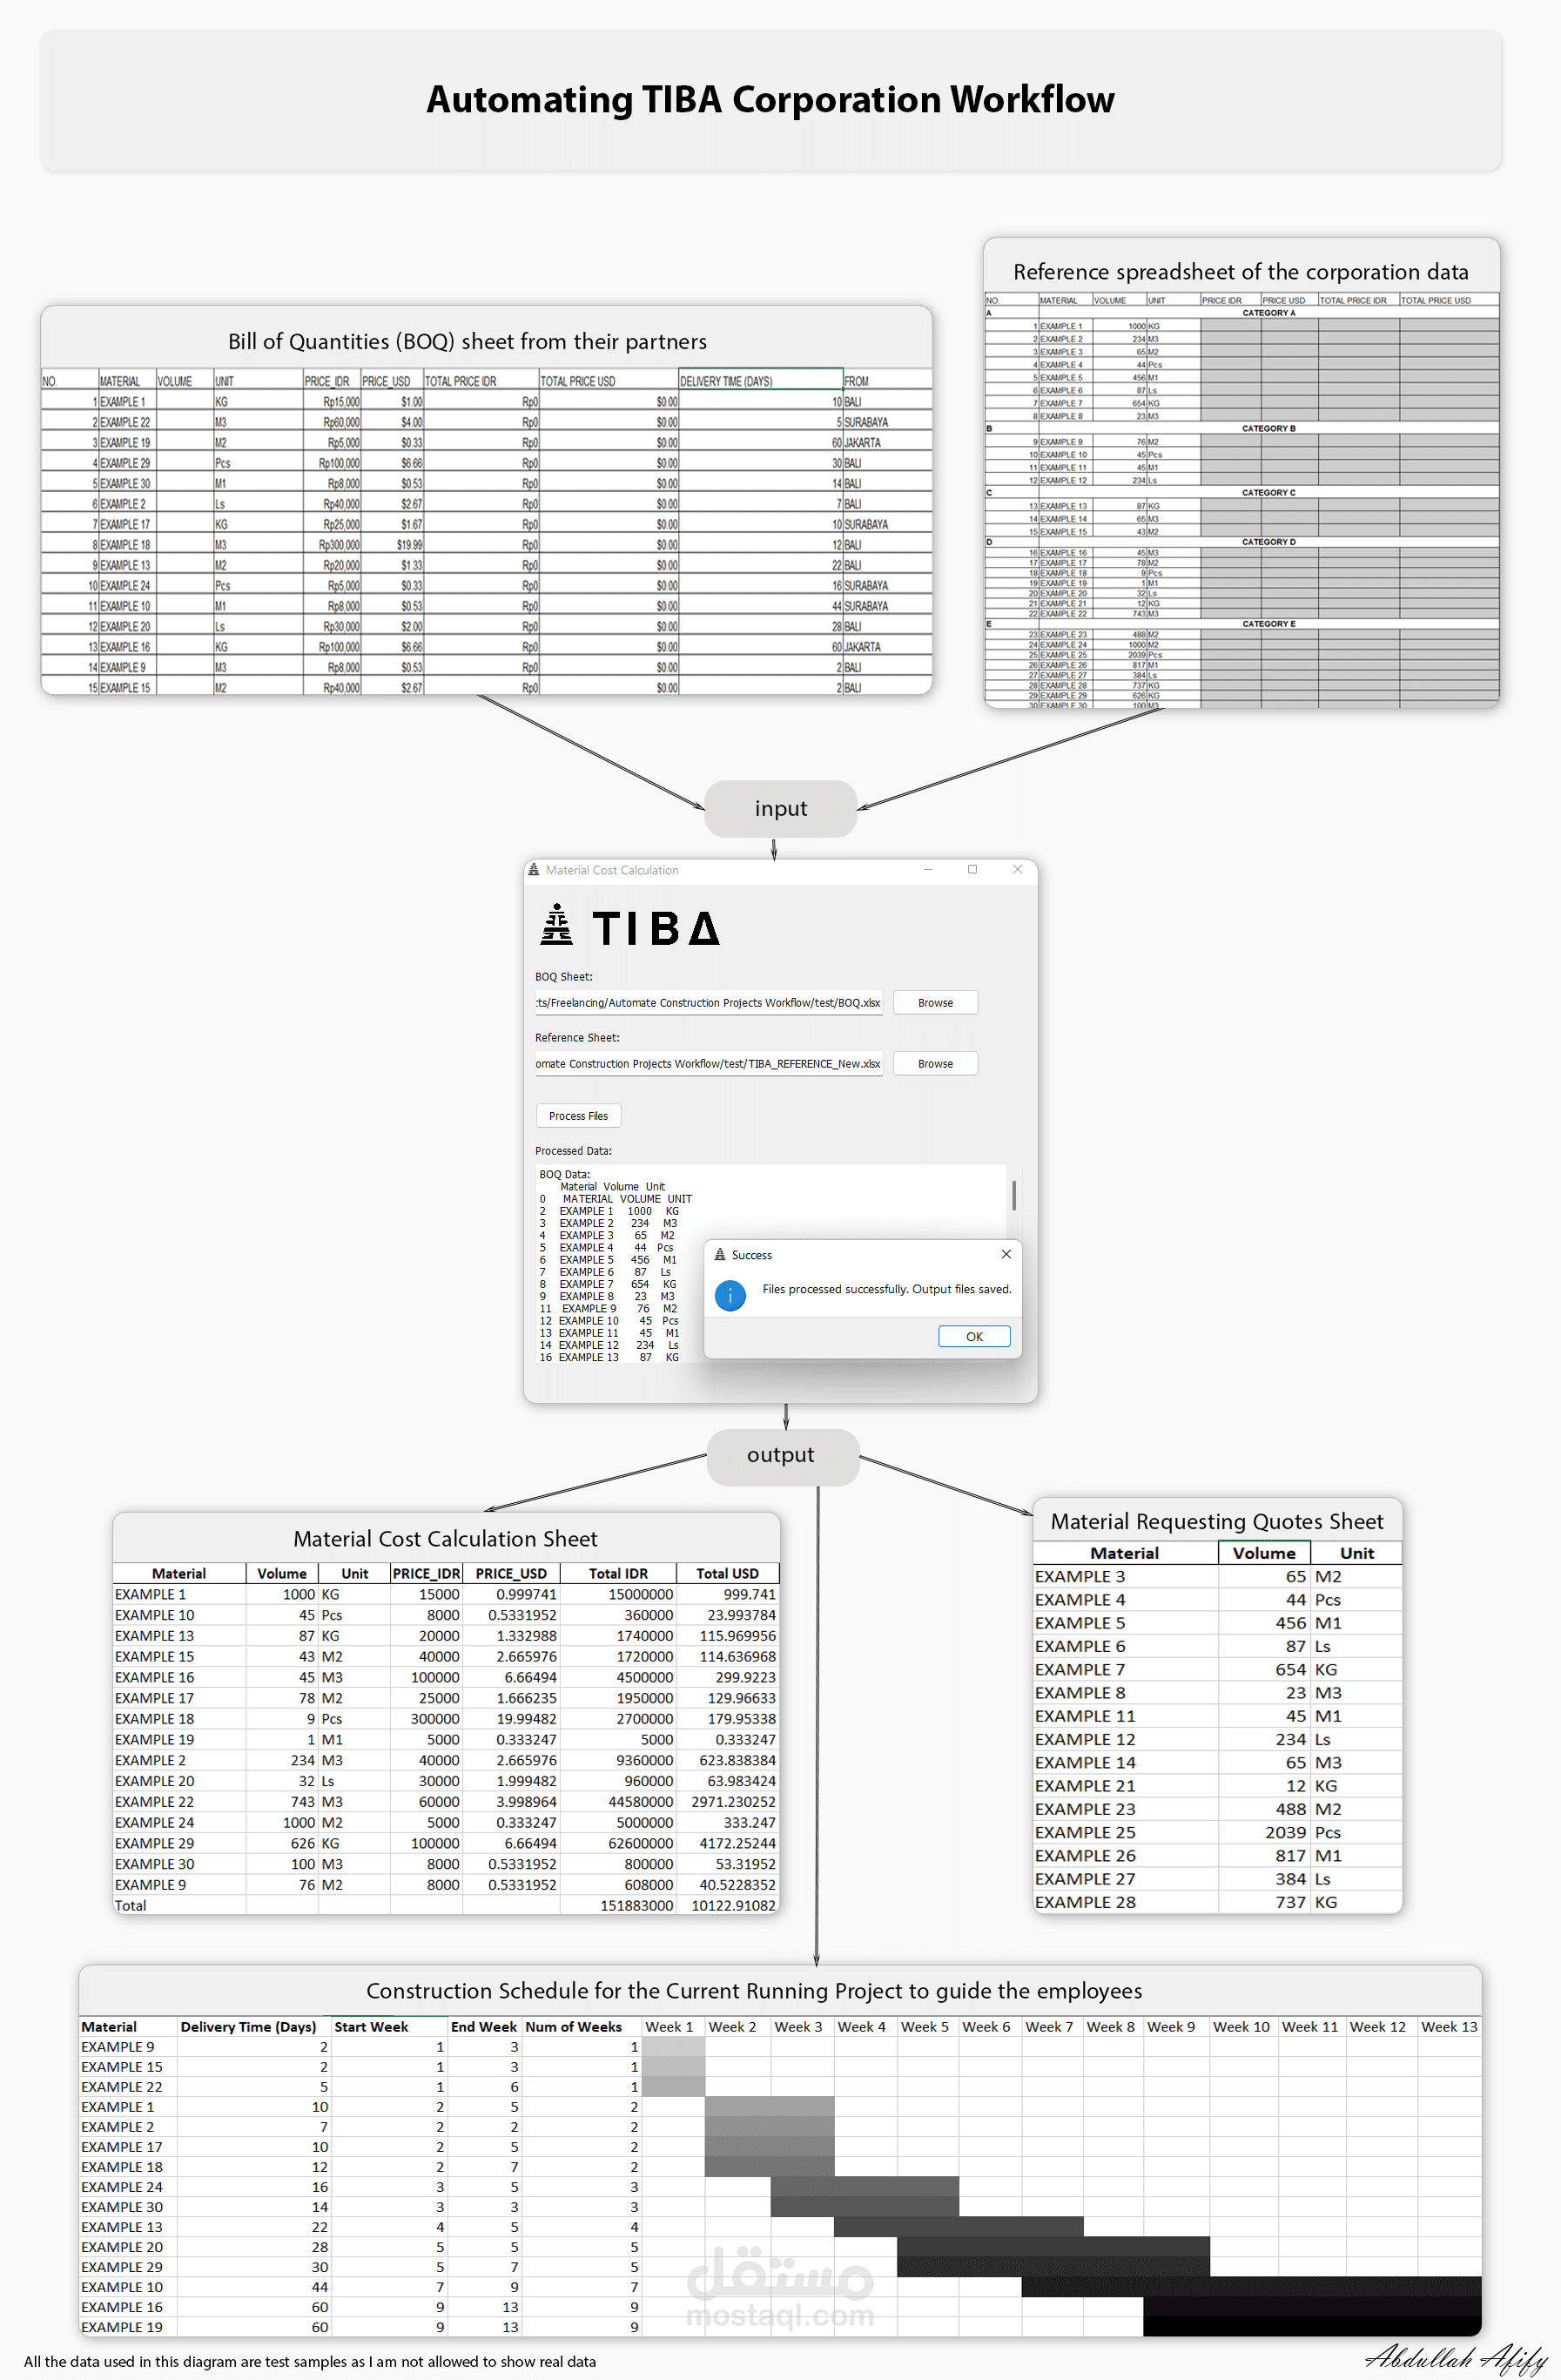1561x2380 pixels.
Task: Click Browse next to BOQ Sheet field
Action: [935, 1003]
